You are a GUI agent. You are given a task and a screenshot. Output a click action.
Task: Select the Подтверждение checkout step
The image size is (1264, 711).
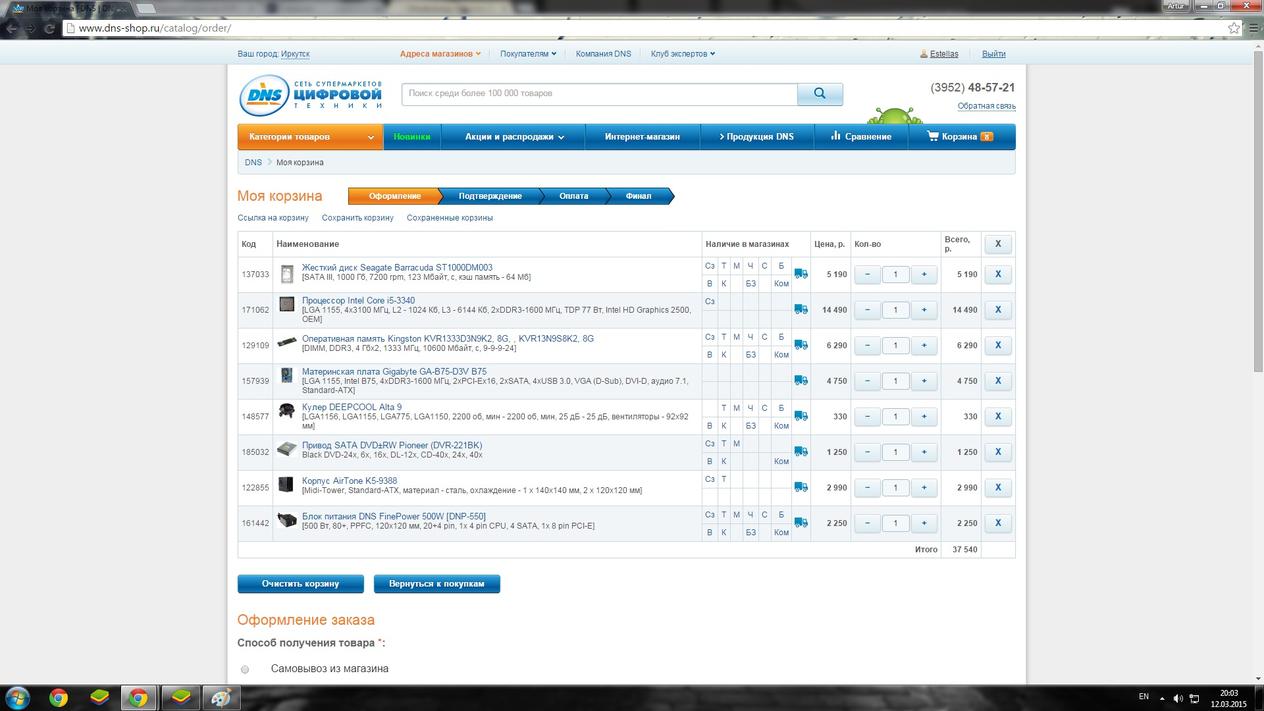(490, 196)
